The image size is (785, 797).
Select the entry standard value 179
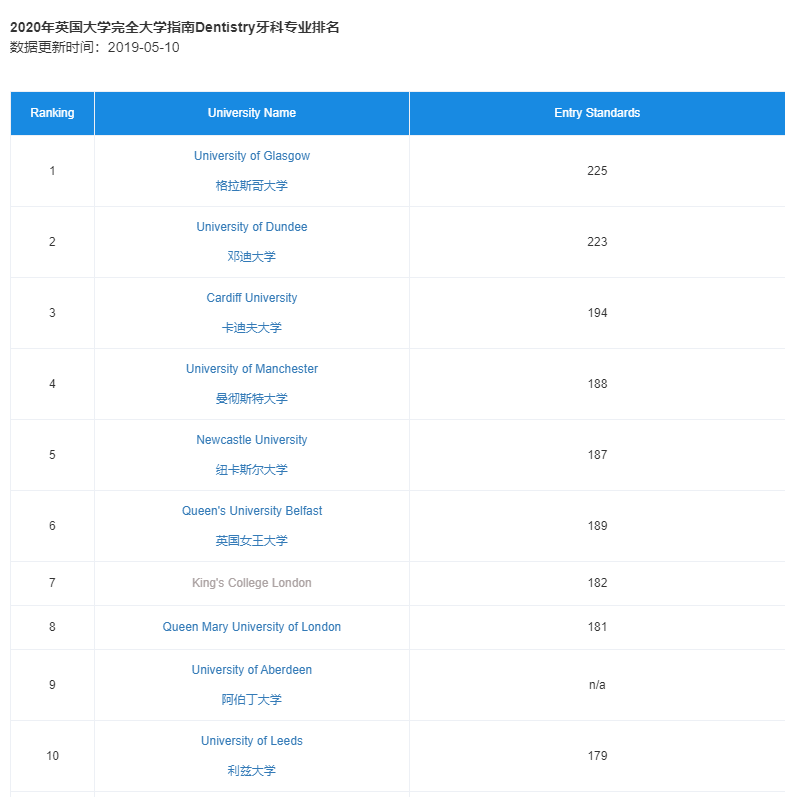(597, 756)
